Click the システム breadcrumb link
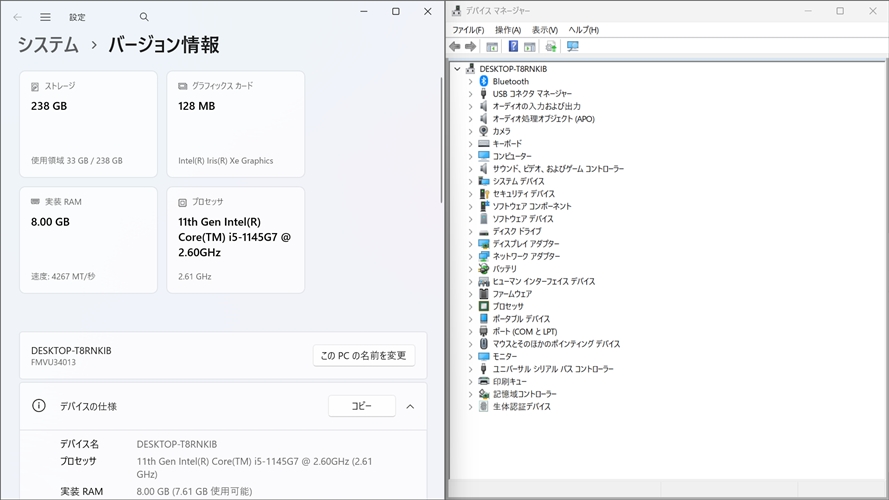 (49, 45)
